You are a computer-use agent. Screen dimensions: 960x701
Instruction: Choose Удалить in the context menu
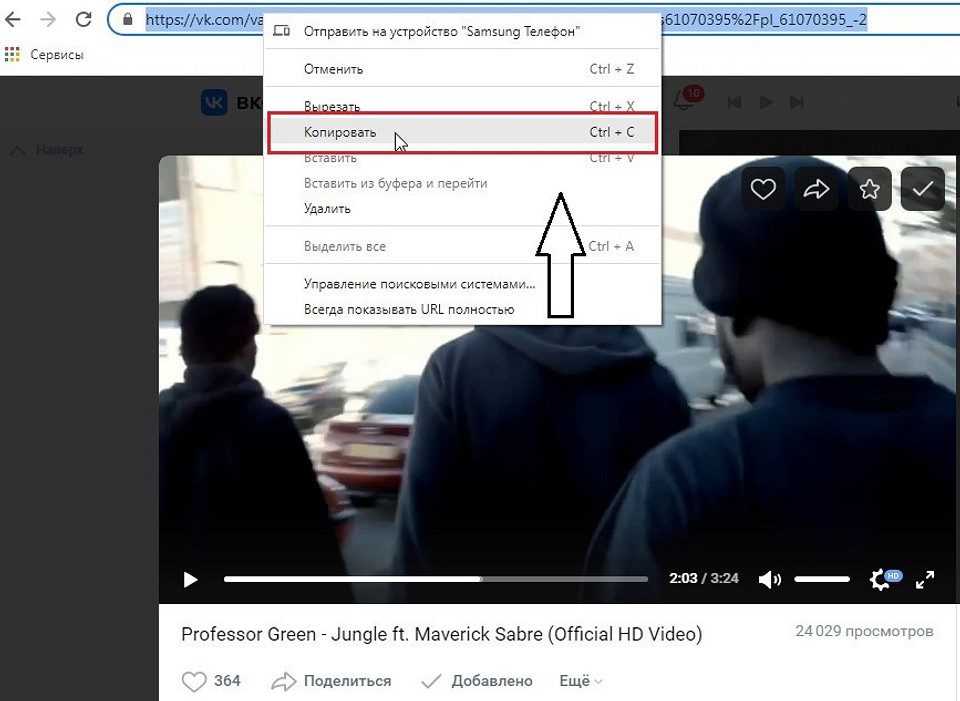[462, 209]
